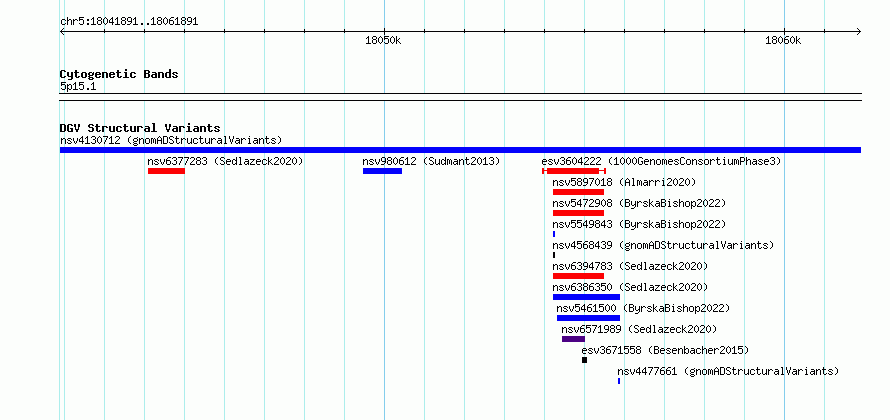This screenshot has height=420, width=890.
Task: Click the red nsv5897018 variant bar
Action: click(x=578, y=192)
